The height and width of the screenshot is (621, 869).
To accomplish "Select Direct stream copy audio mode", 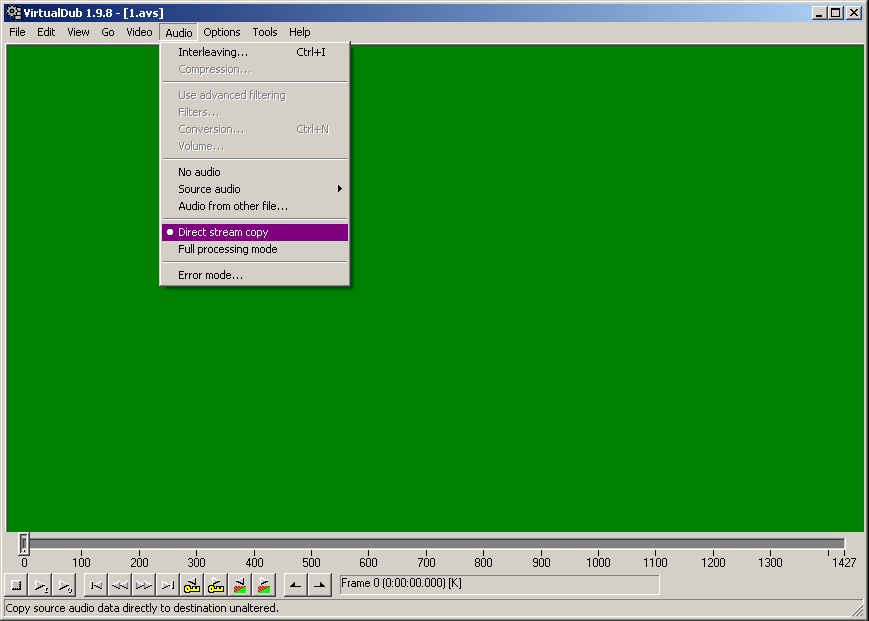I will pos(223,232).
